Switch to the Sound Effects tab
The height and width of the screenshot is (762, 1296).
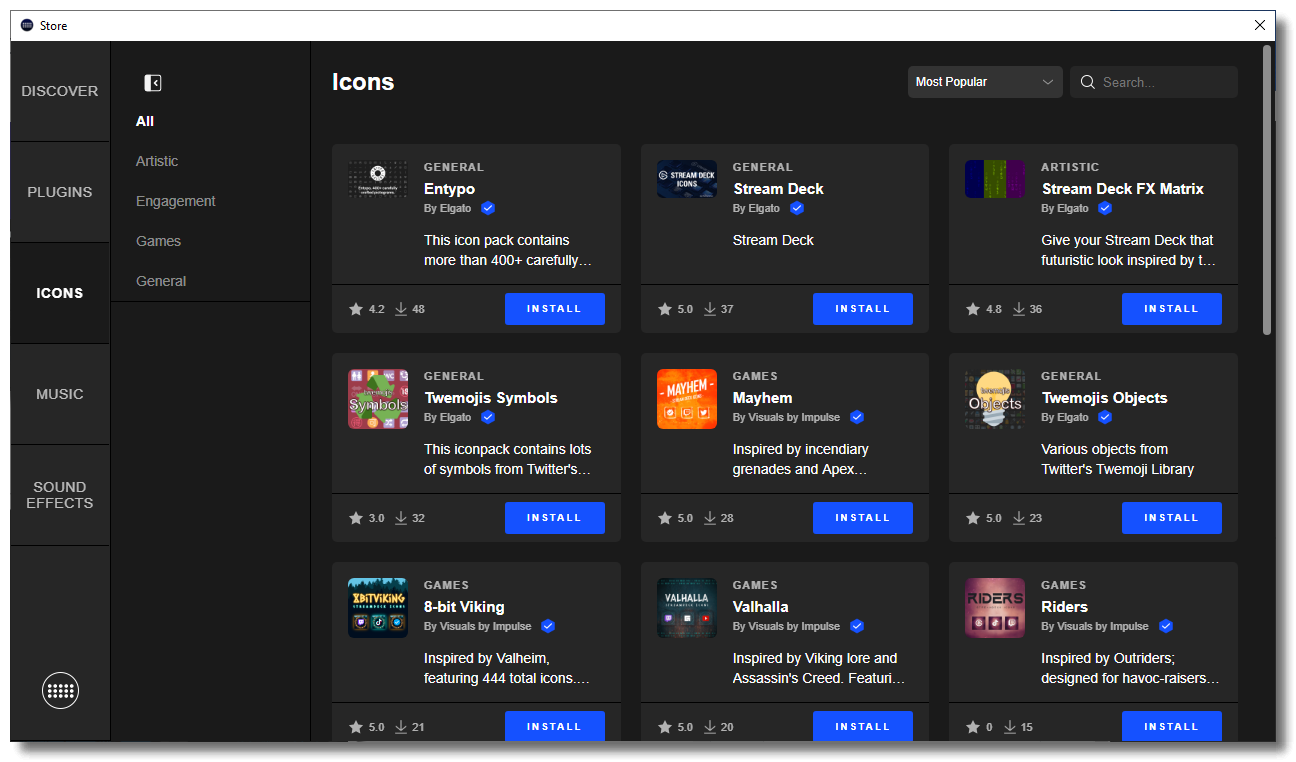[60, 495]
